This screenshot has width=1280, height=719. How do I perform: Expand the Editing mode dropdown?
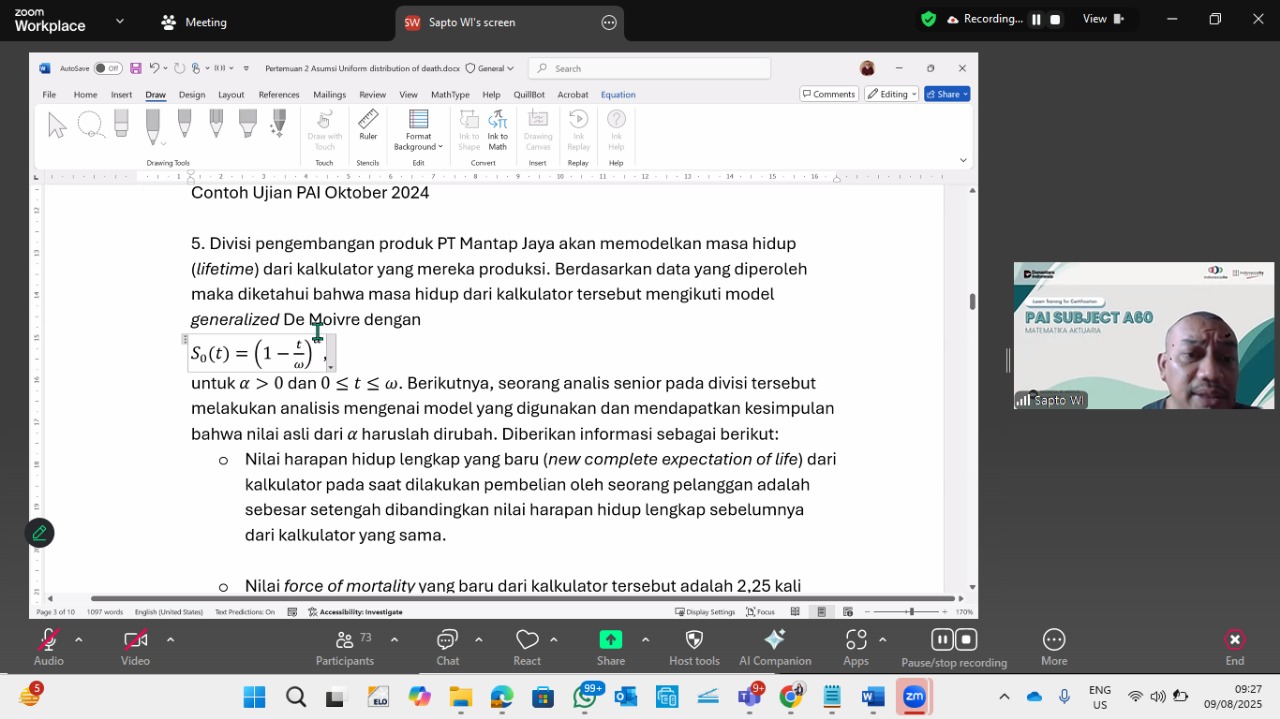[891, 94]
